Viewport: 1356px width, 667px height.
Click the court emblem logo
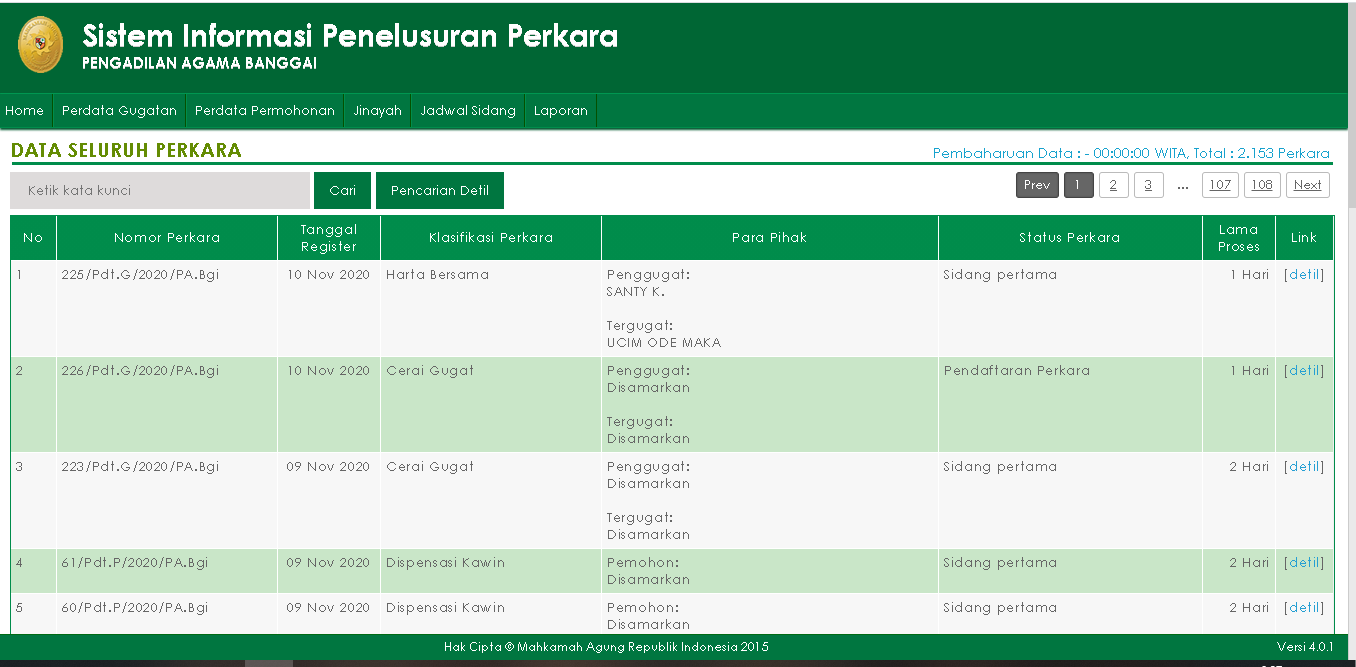[x=40, y=45]
